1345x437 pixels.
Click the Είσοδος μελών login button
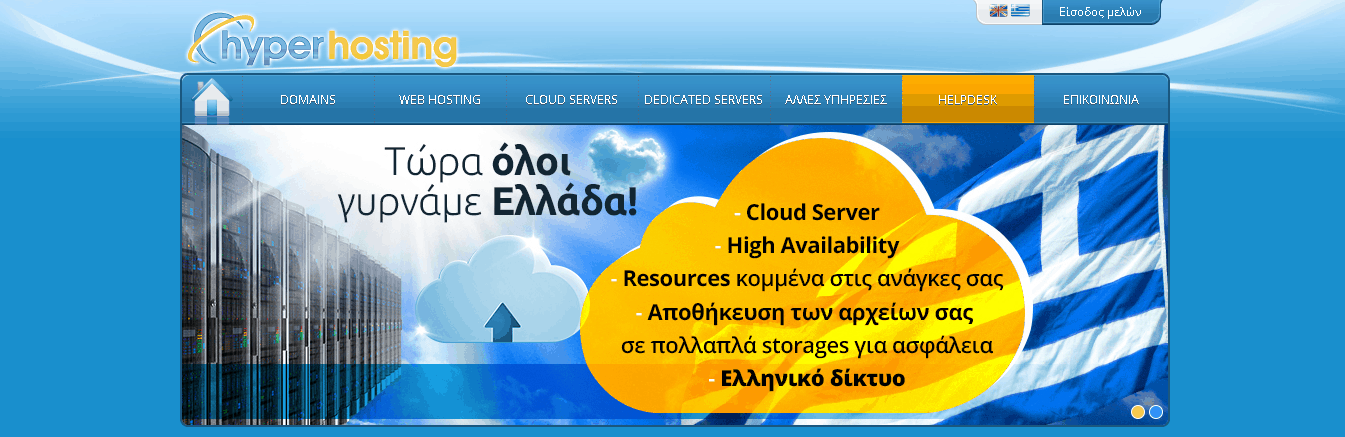click(x=1101, y=12)
